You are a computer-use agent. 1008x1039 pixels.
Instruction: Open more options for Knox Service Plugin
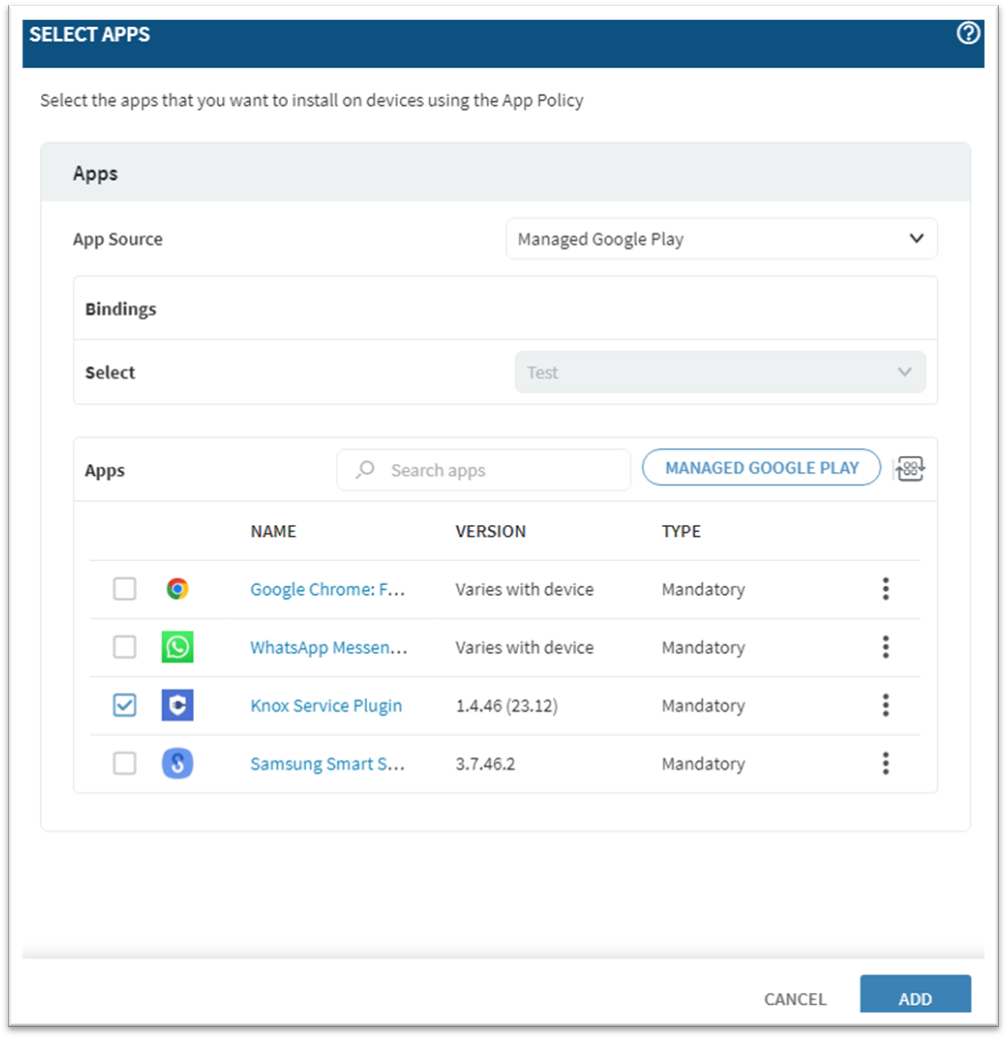click(x=885, y=706)
